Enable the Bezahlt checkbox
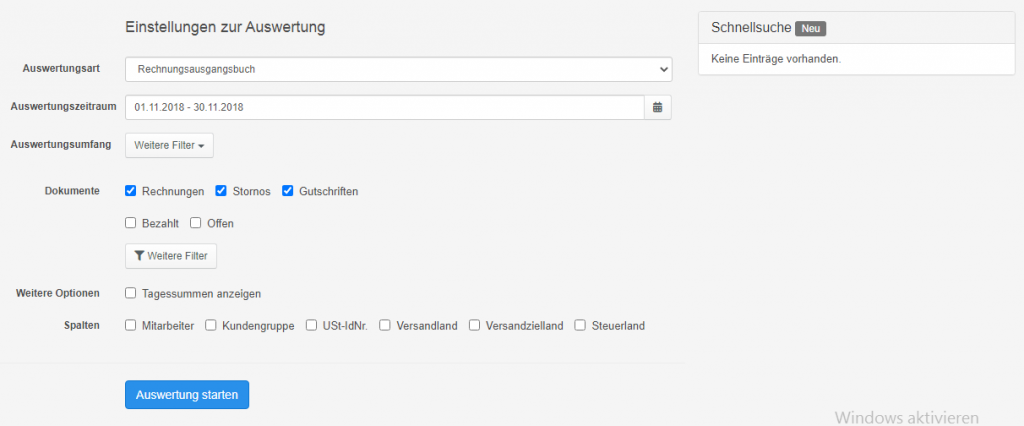 click(x=131, y=223)
